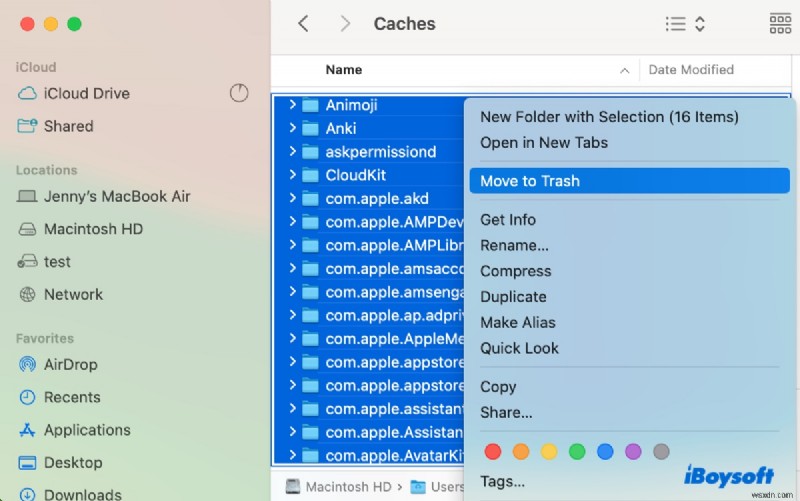This screenshot has height=501, width=800.
Task: Apply the blue tag color
Action: pos(605,452)
